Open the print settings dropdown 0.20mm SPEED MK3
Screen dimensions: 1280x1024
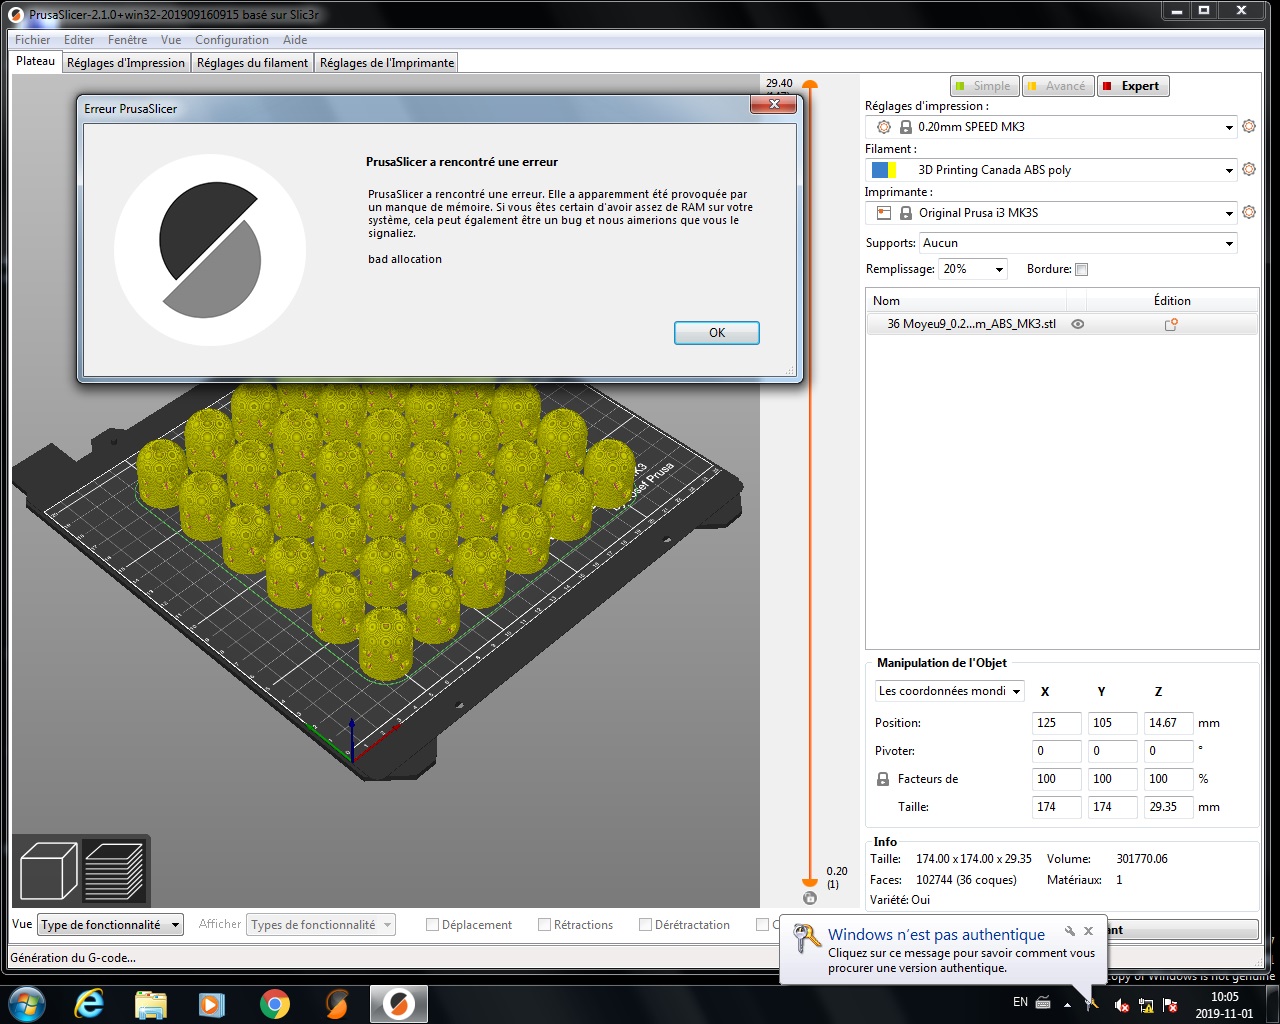[1051, 127]
